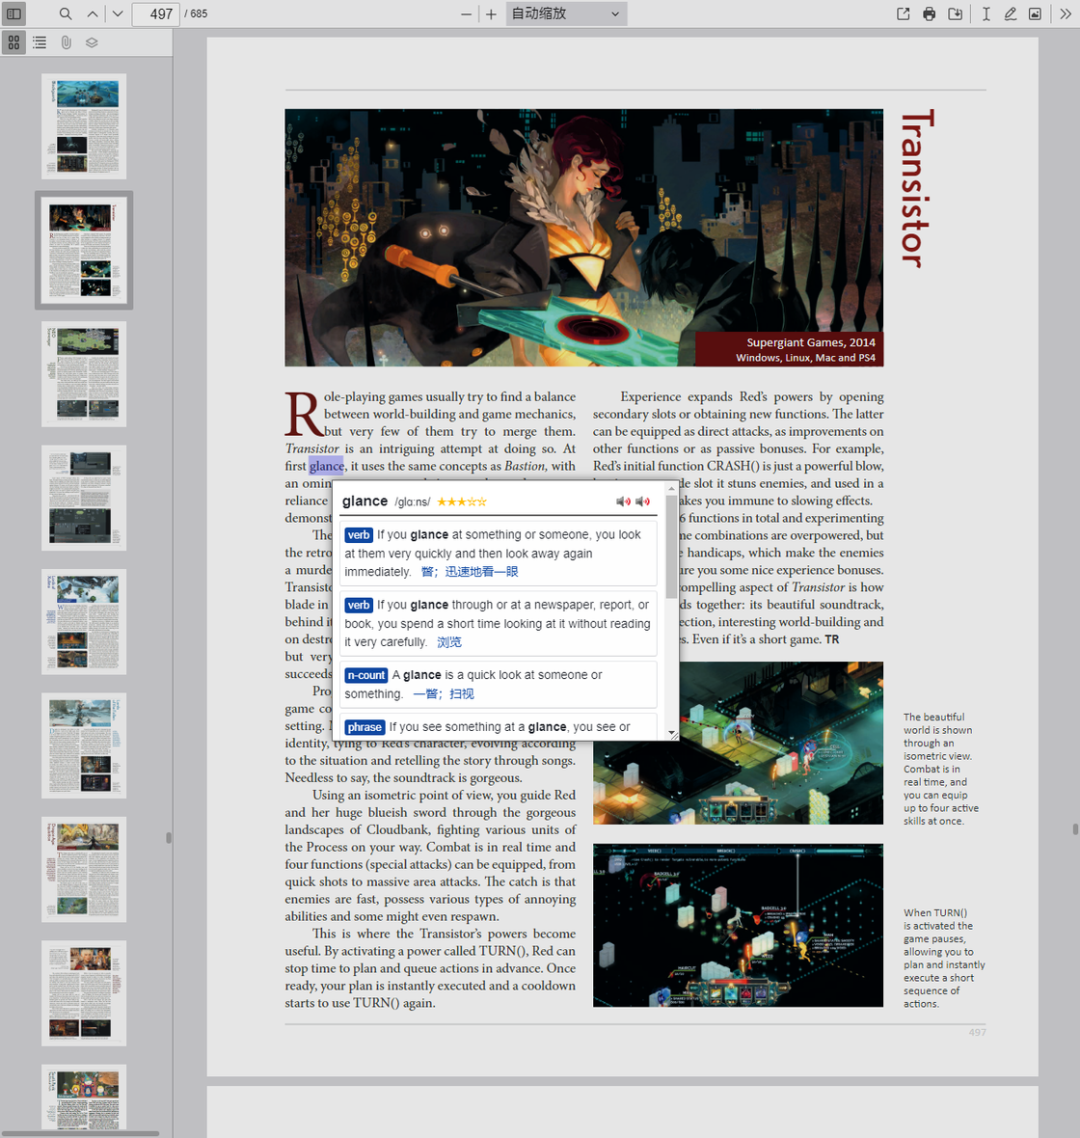Switch to document outline view tab

point(40,43)
